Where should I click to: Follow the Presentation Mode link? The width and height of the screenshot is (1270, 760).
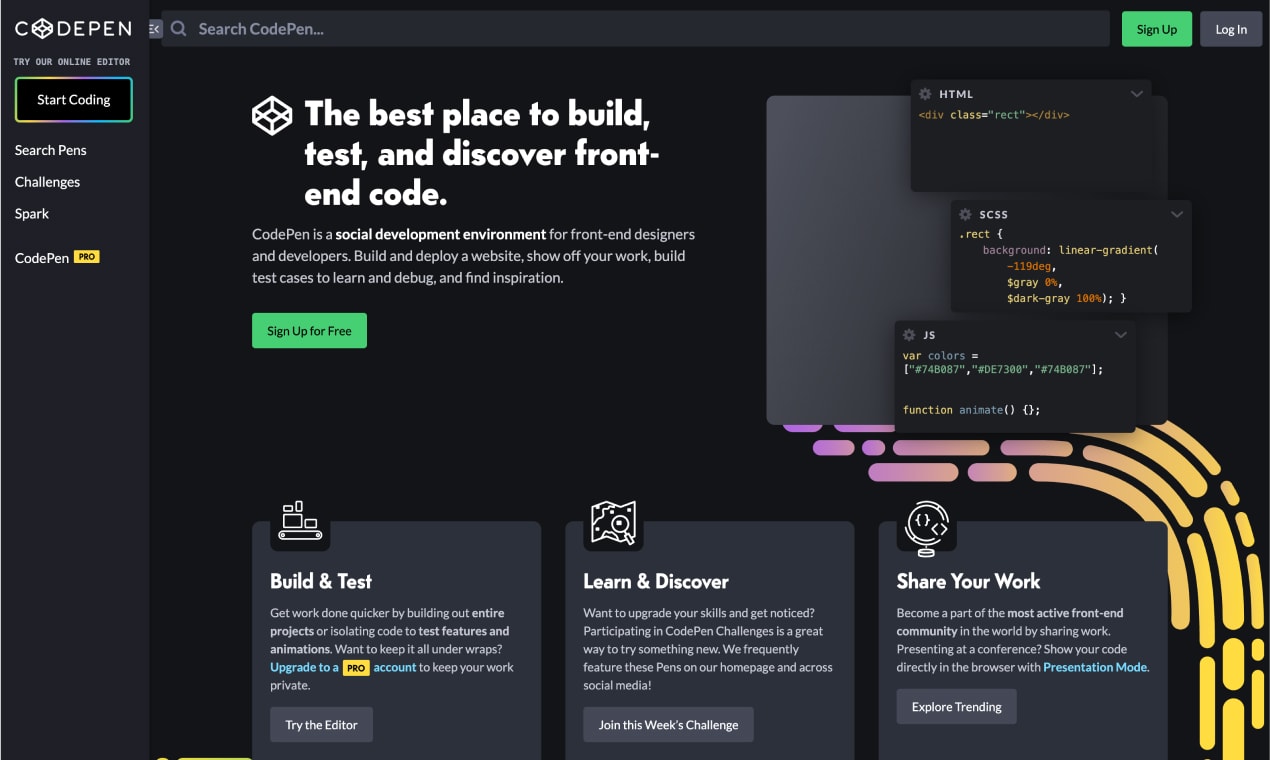pyautogui.click(x=1095, y=667)
